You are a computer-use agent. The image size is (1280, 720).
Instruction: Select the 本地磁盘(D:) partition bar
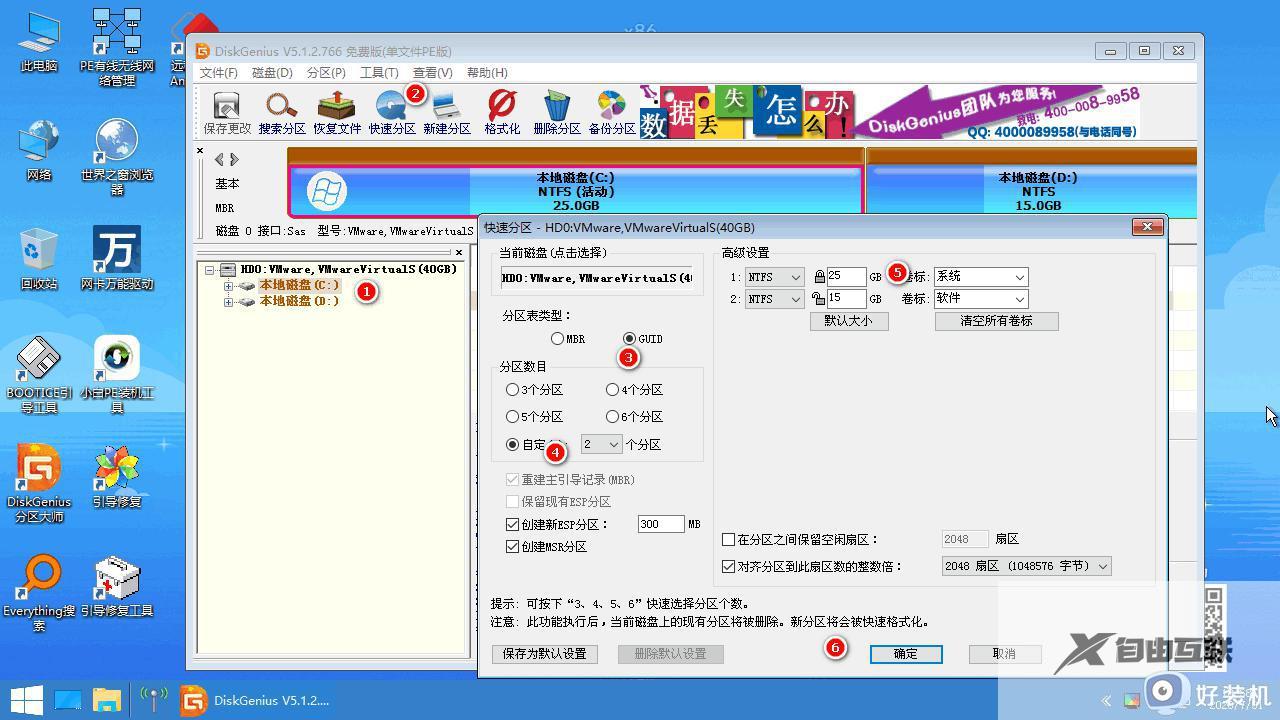[x=1031, y=190]
